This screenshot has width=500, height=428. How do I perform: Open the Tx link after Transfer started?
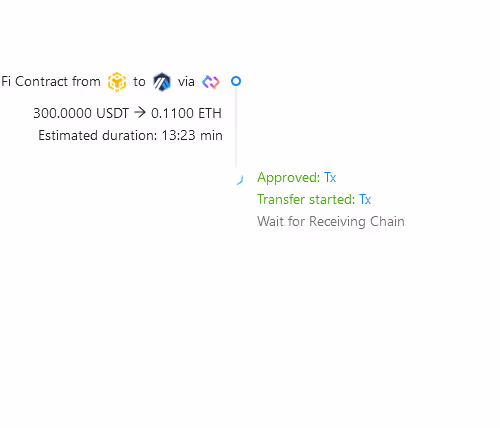pyautogui.click(x=365, y=199)
